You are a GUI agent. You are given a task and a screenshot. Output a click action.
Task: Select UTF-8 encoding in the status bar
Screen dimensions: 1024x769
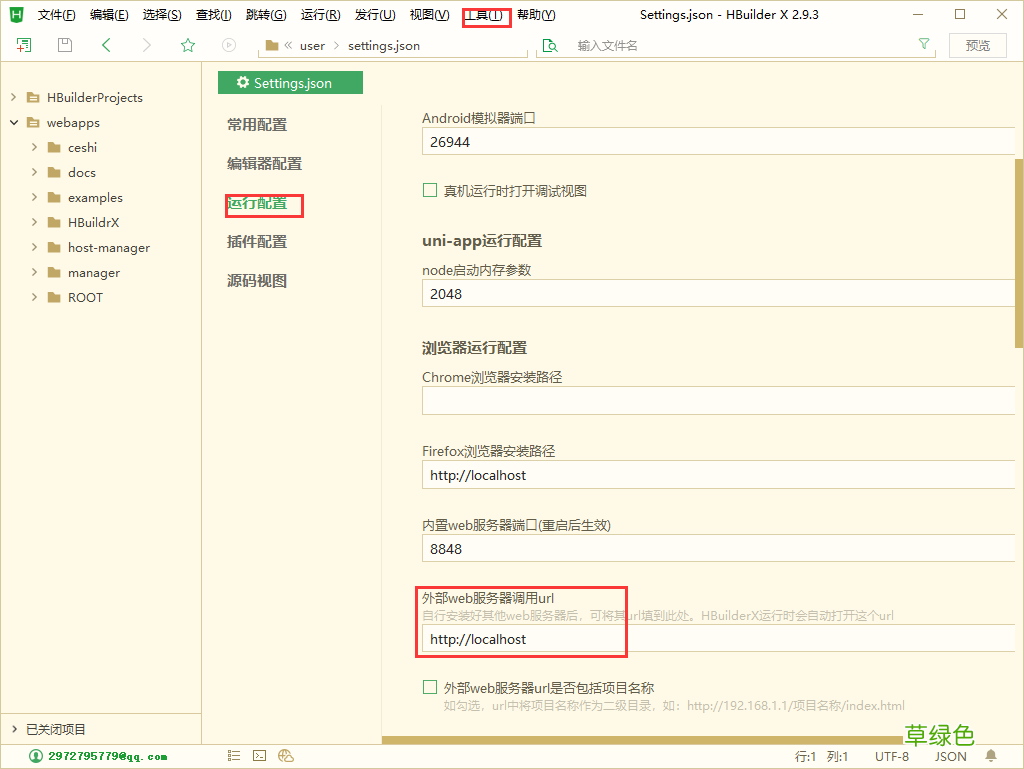pyautogui.click(x=892, y=756)
